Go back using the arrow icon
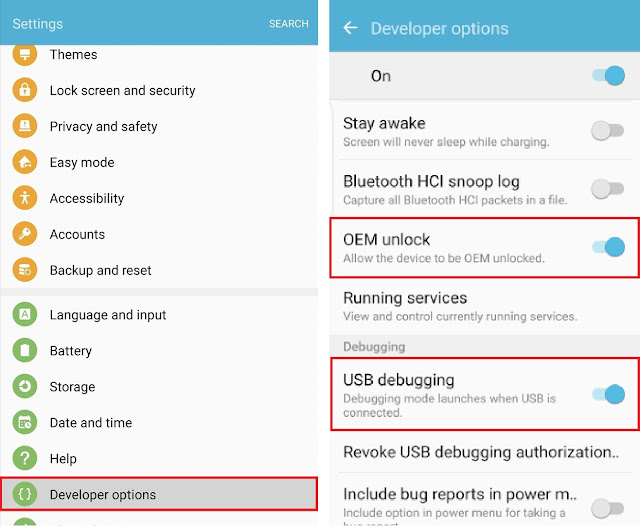The width and height of the screenshot is (640, 526). (350, 28)
